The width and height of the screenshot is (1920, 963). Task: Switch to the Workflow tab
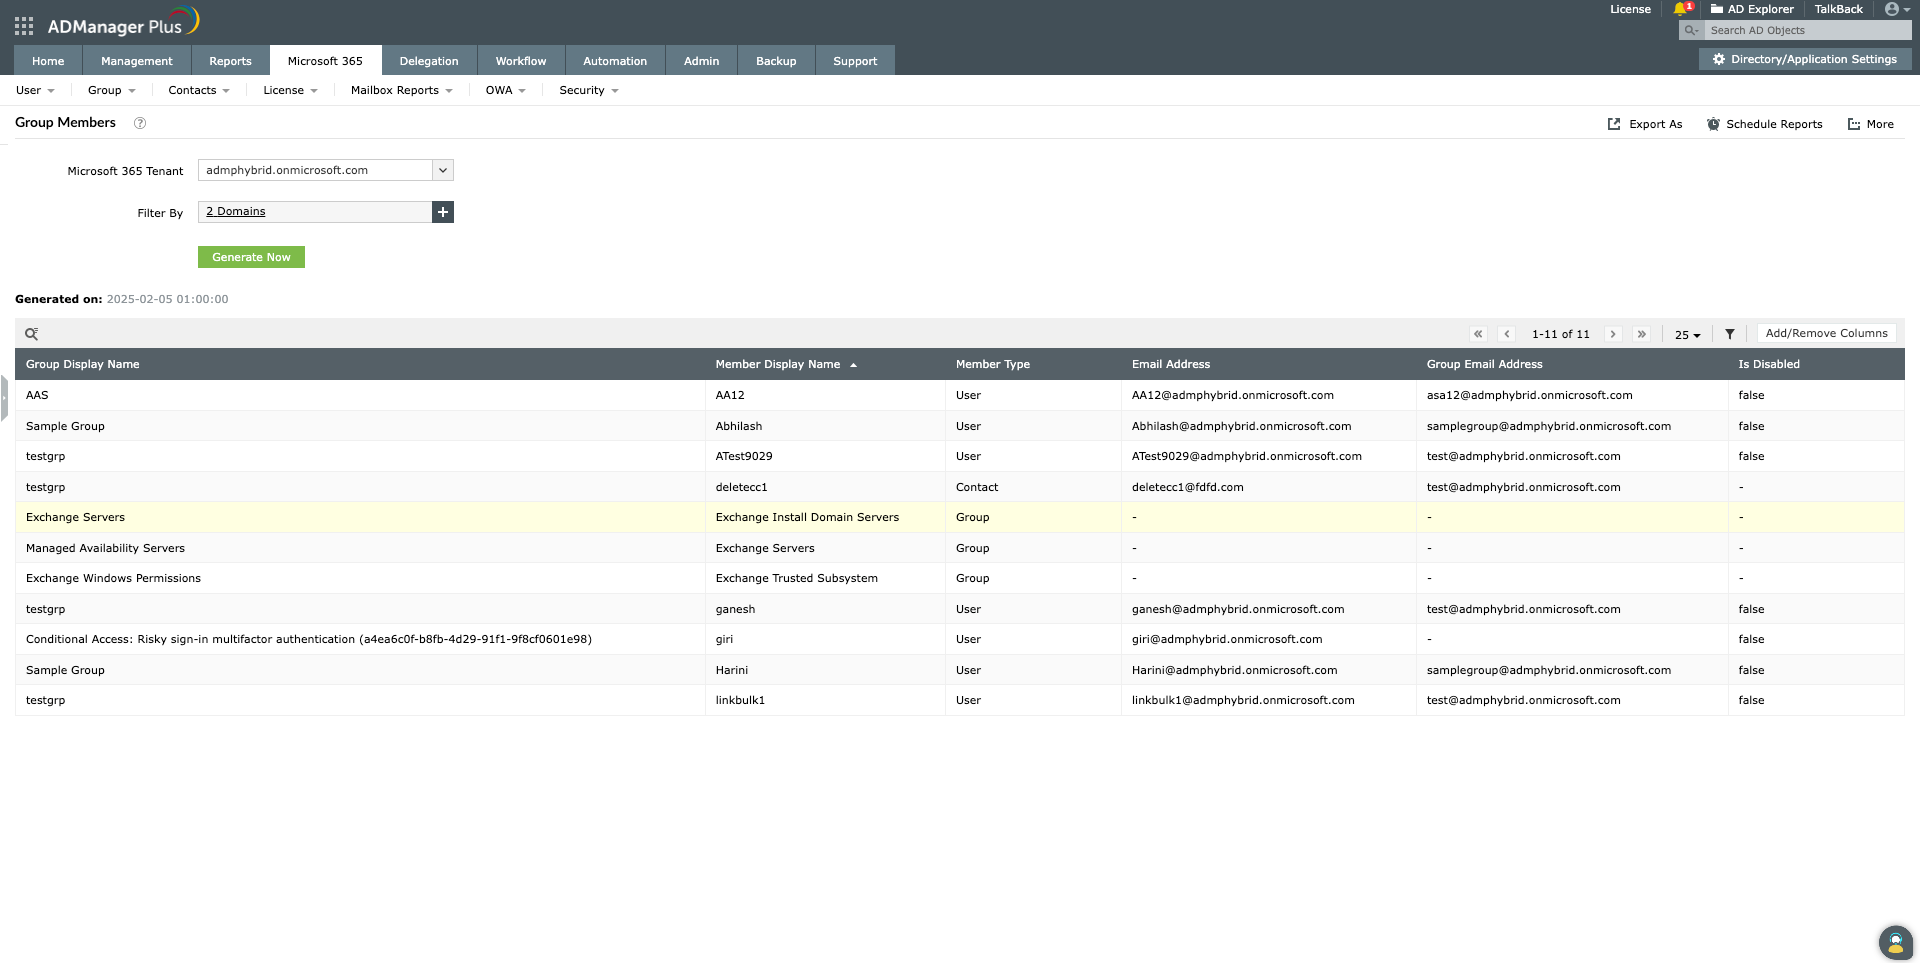(x=521, y=61)
